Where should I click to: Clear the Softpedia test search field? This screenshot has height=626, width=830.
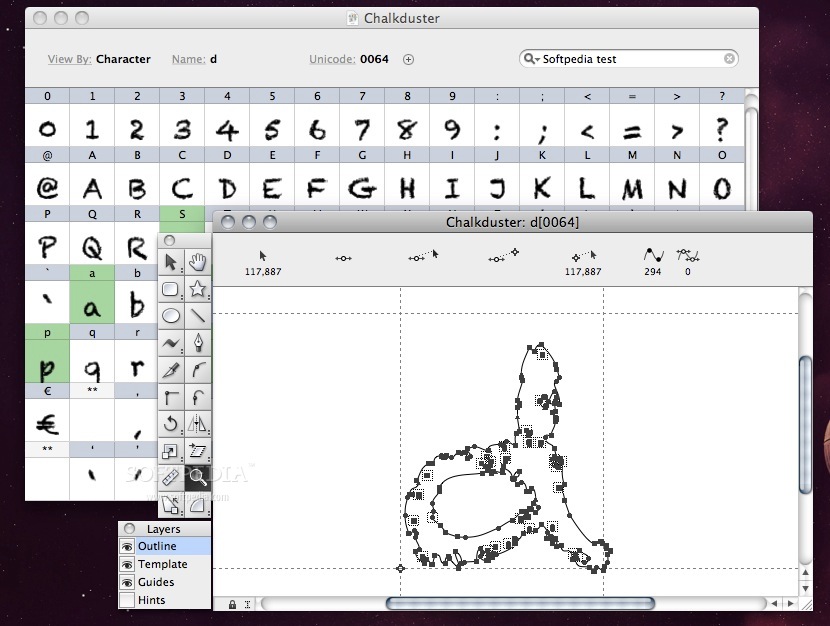tap(729, 59)
